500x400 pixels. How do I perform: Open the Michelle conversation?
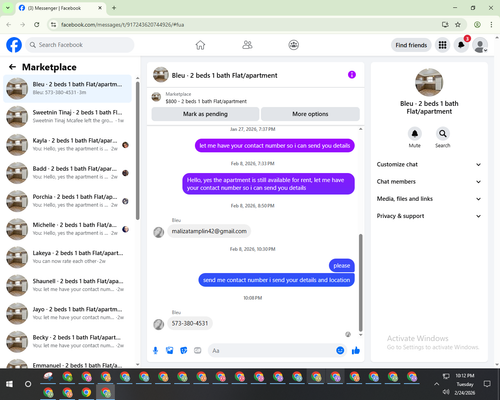click(67, 229)
